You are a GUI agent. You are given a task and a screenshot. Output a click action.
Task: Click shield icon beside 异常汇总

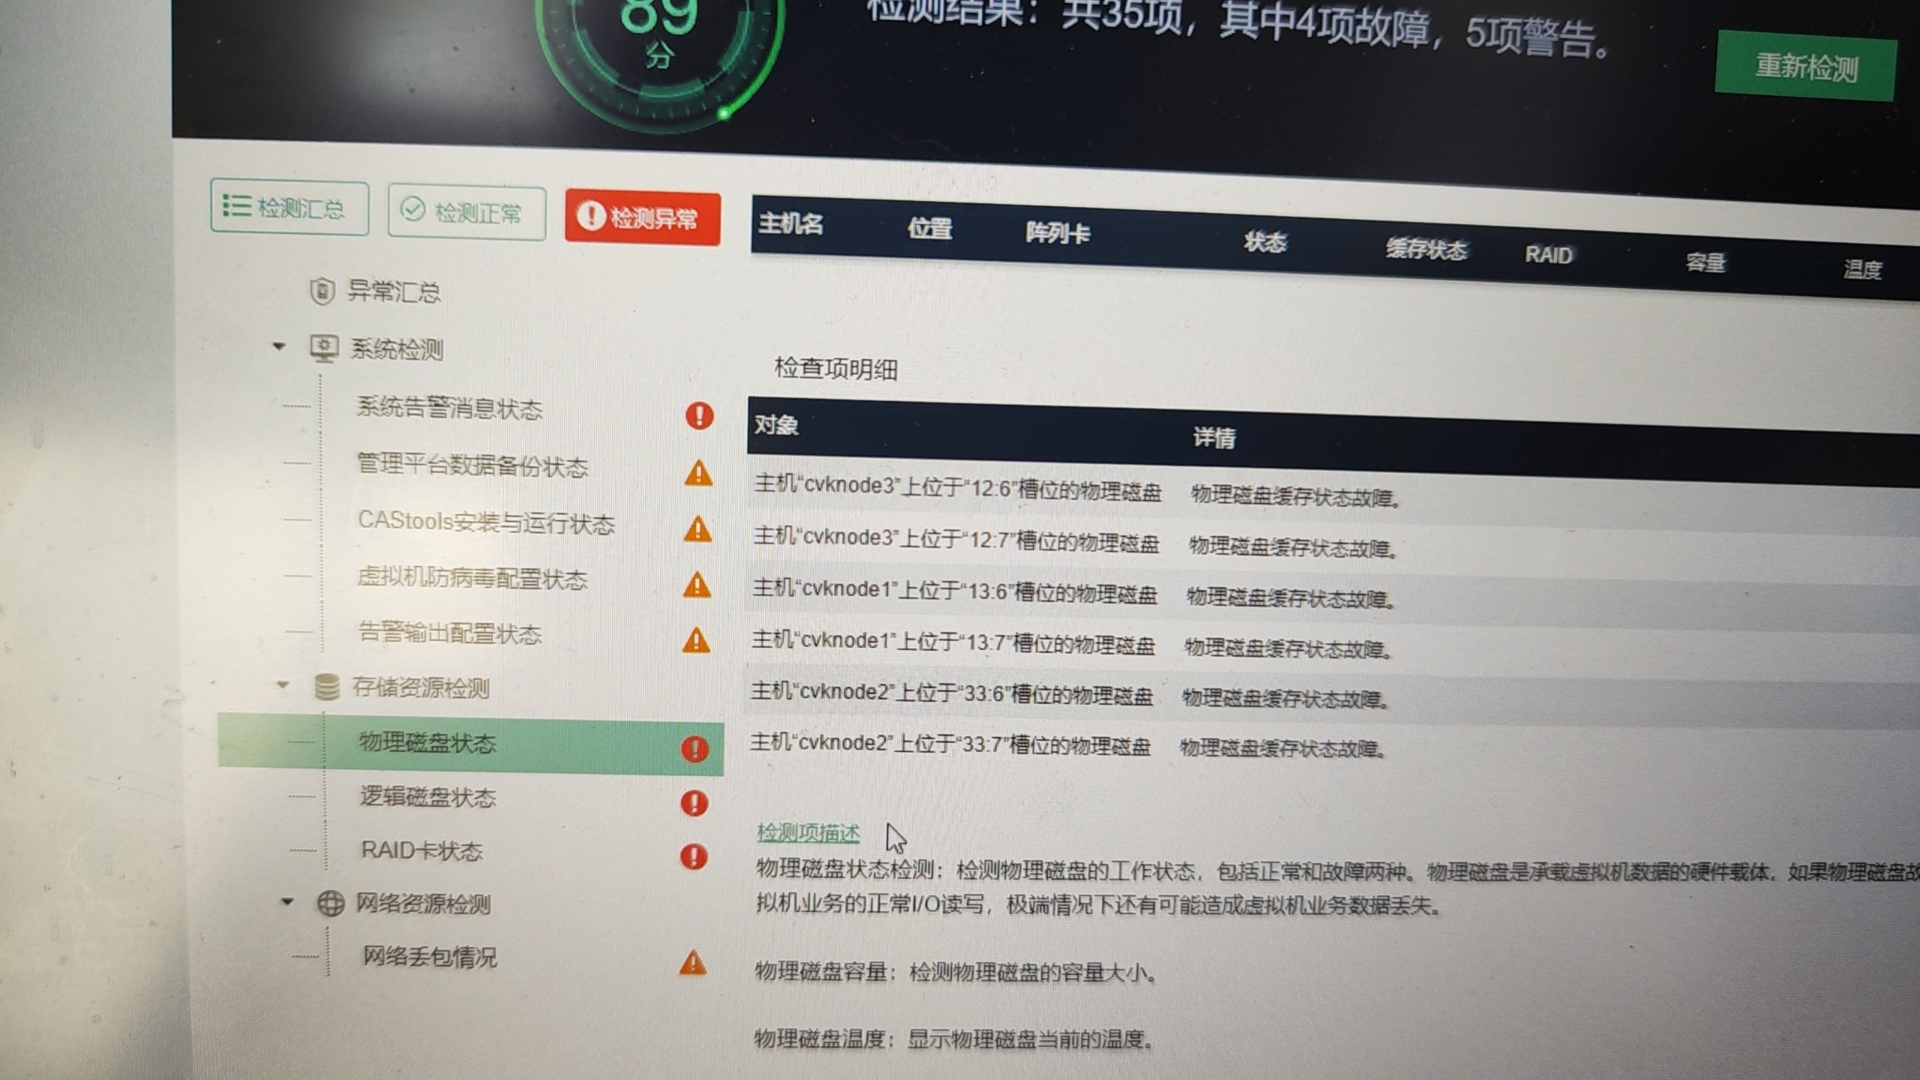(321, 291)
